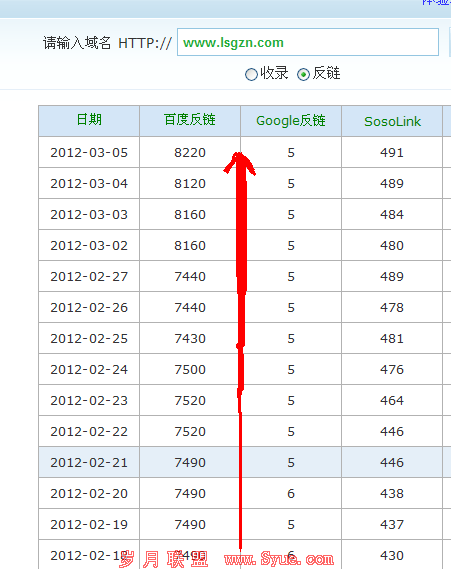Click 7440 in the 2012-02-26 row
451x569 pixels.
(190, 307)
